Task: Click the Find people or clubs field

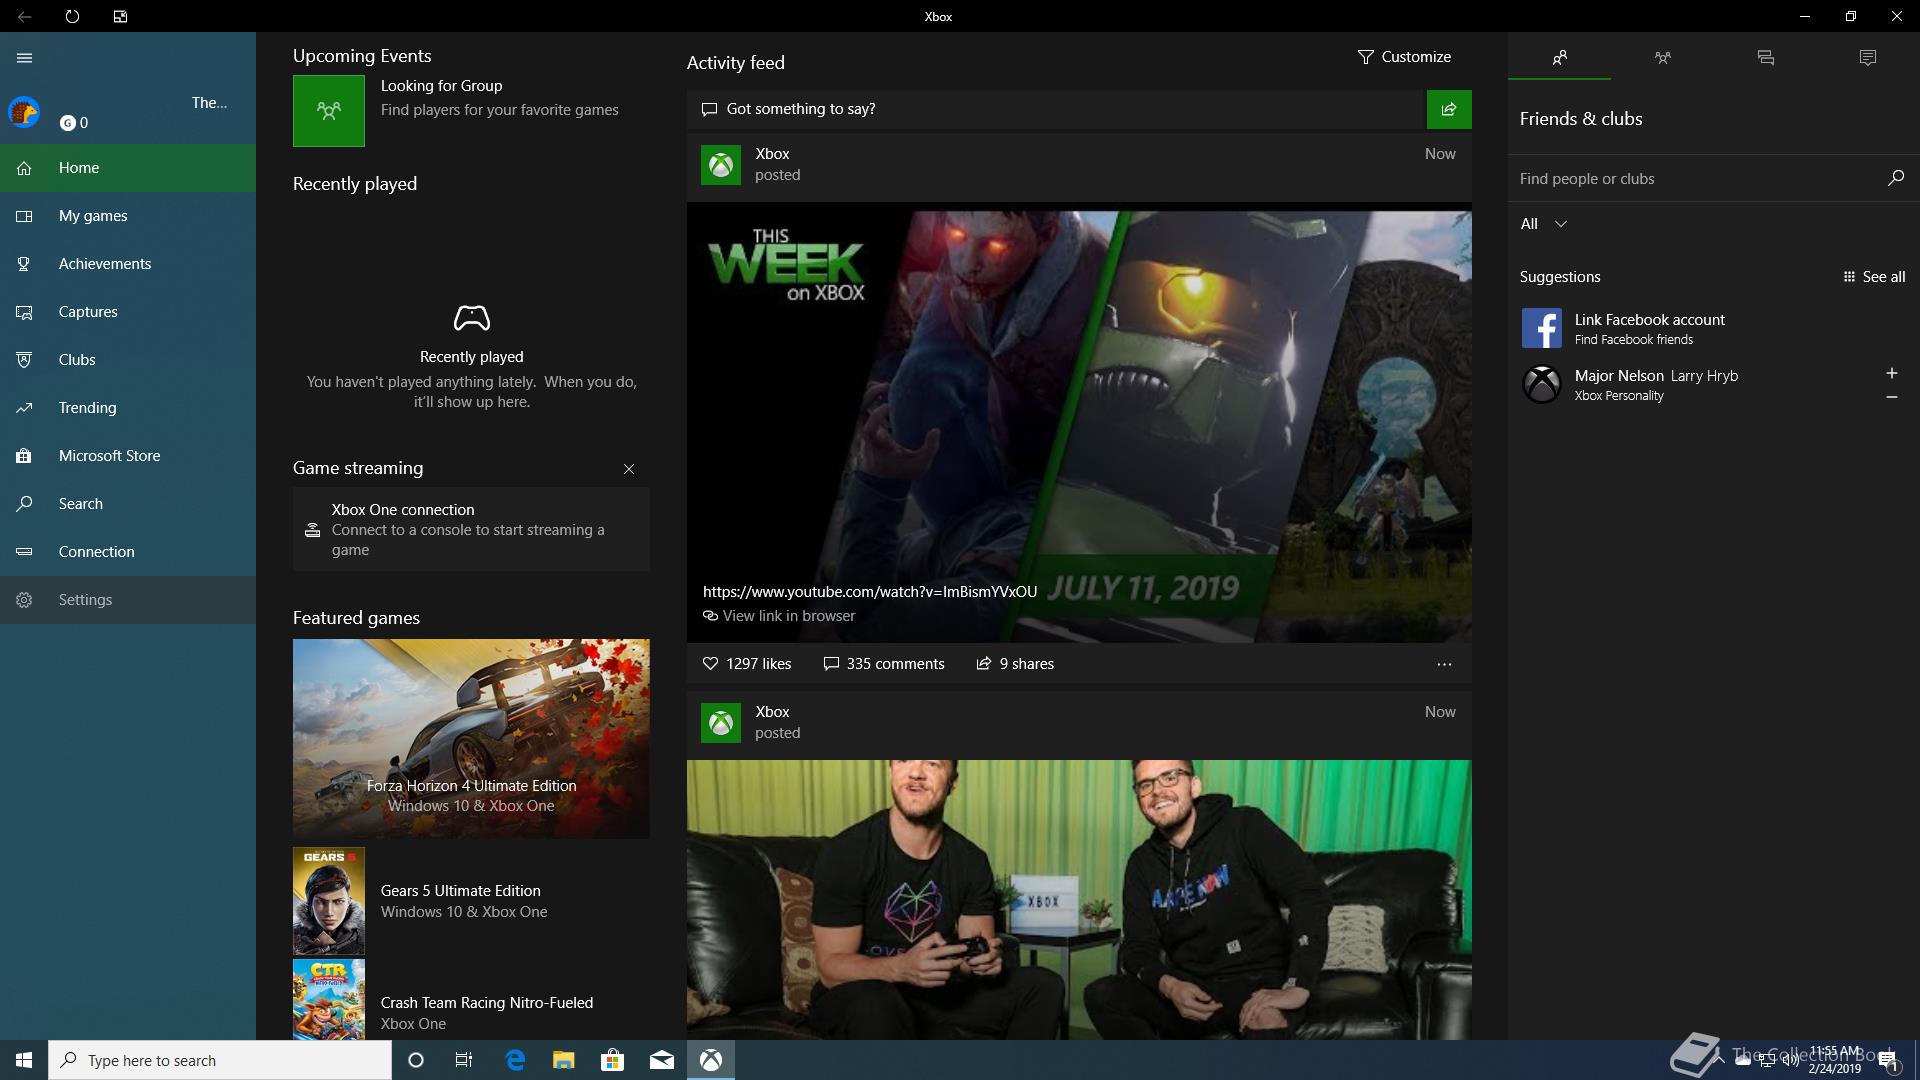Action: tap(1696, 179)
